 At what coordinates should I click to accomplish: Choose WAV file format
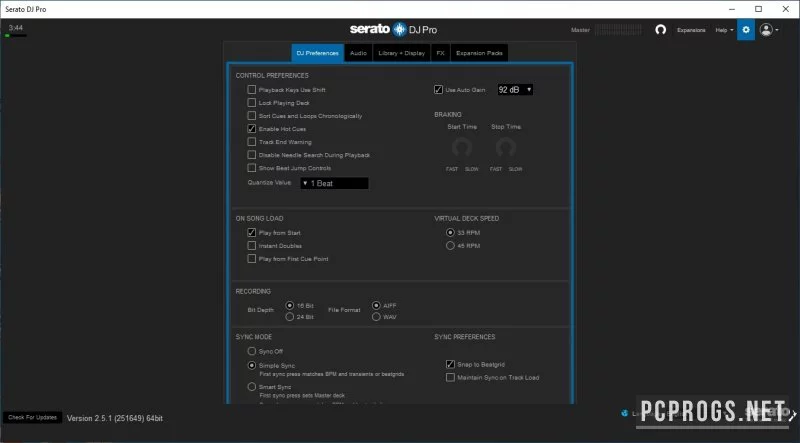[377, 317]
